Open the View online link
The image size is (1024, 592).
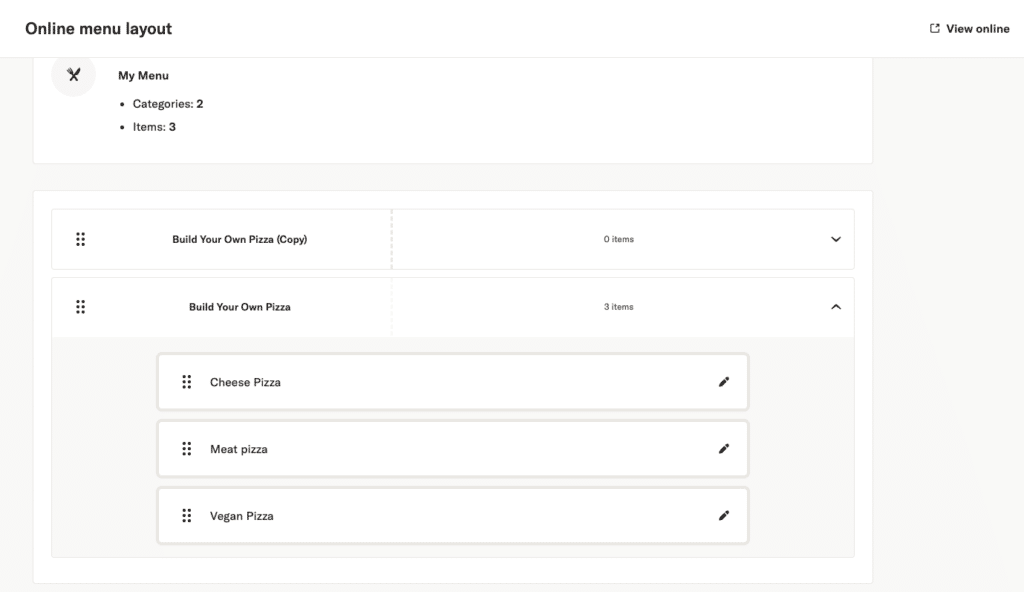tap(977, 29)
